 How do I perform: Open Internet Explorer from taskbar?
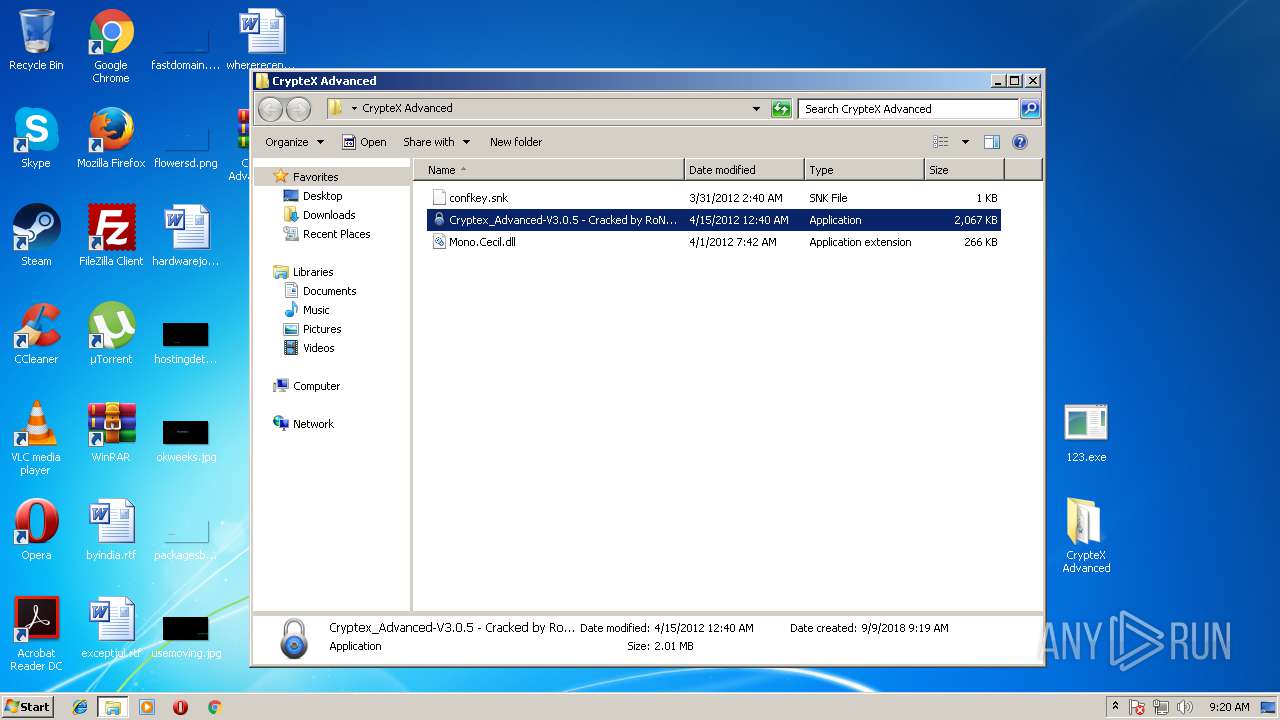pos(80,707)
